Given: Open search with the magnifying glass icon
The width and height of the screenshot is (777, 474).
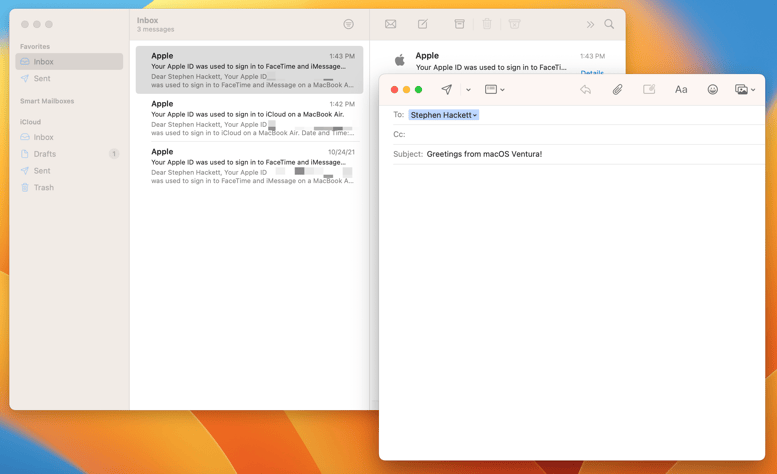Looking at the screenshot, I should (x=609, y=24).
